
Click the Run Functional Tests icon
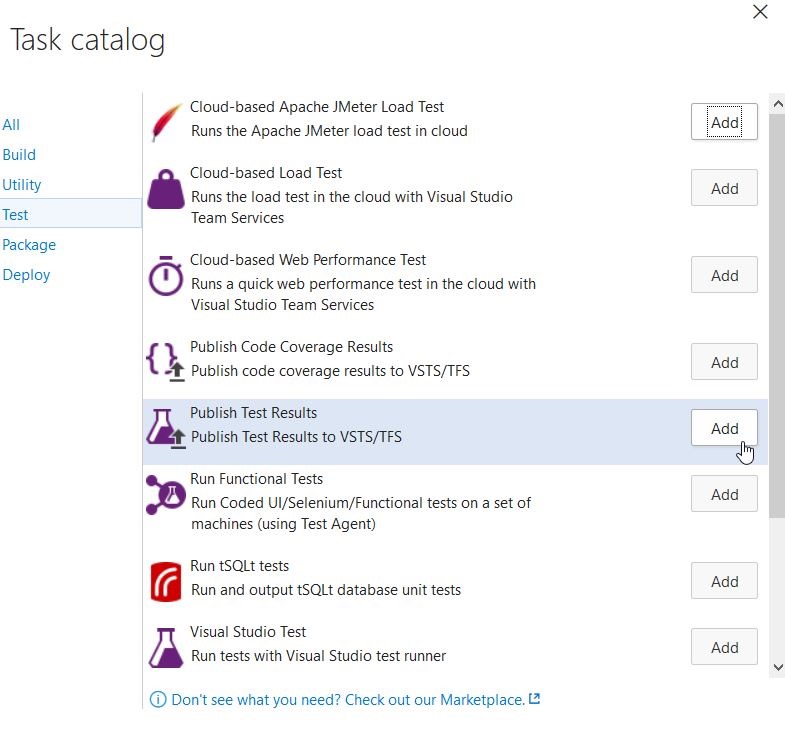point(166,494)
